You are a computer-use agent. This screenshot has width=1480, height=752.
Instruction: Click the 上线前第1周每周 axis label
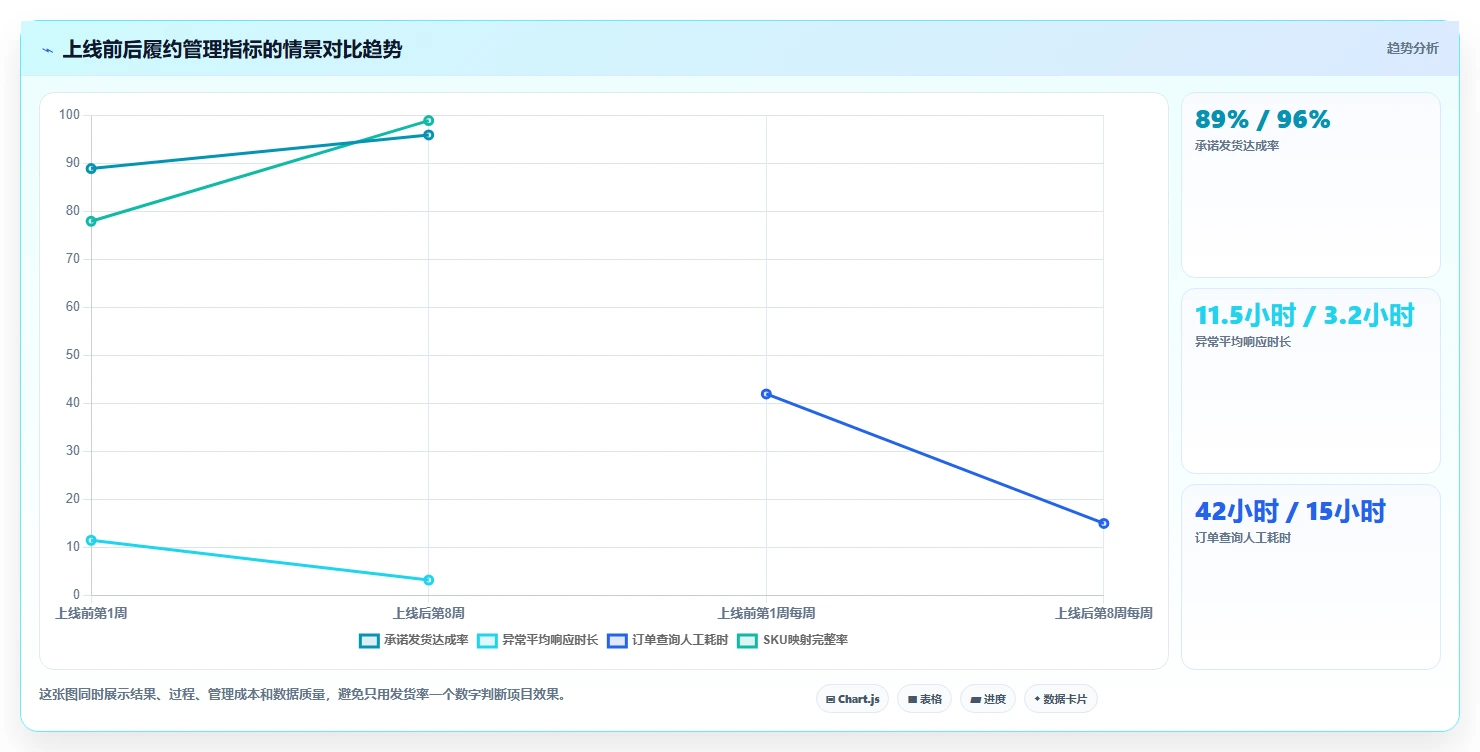click(766, 613)
